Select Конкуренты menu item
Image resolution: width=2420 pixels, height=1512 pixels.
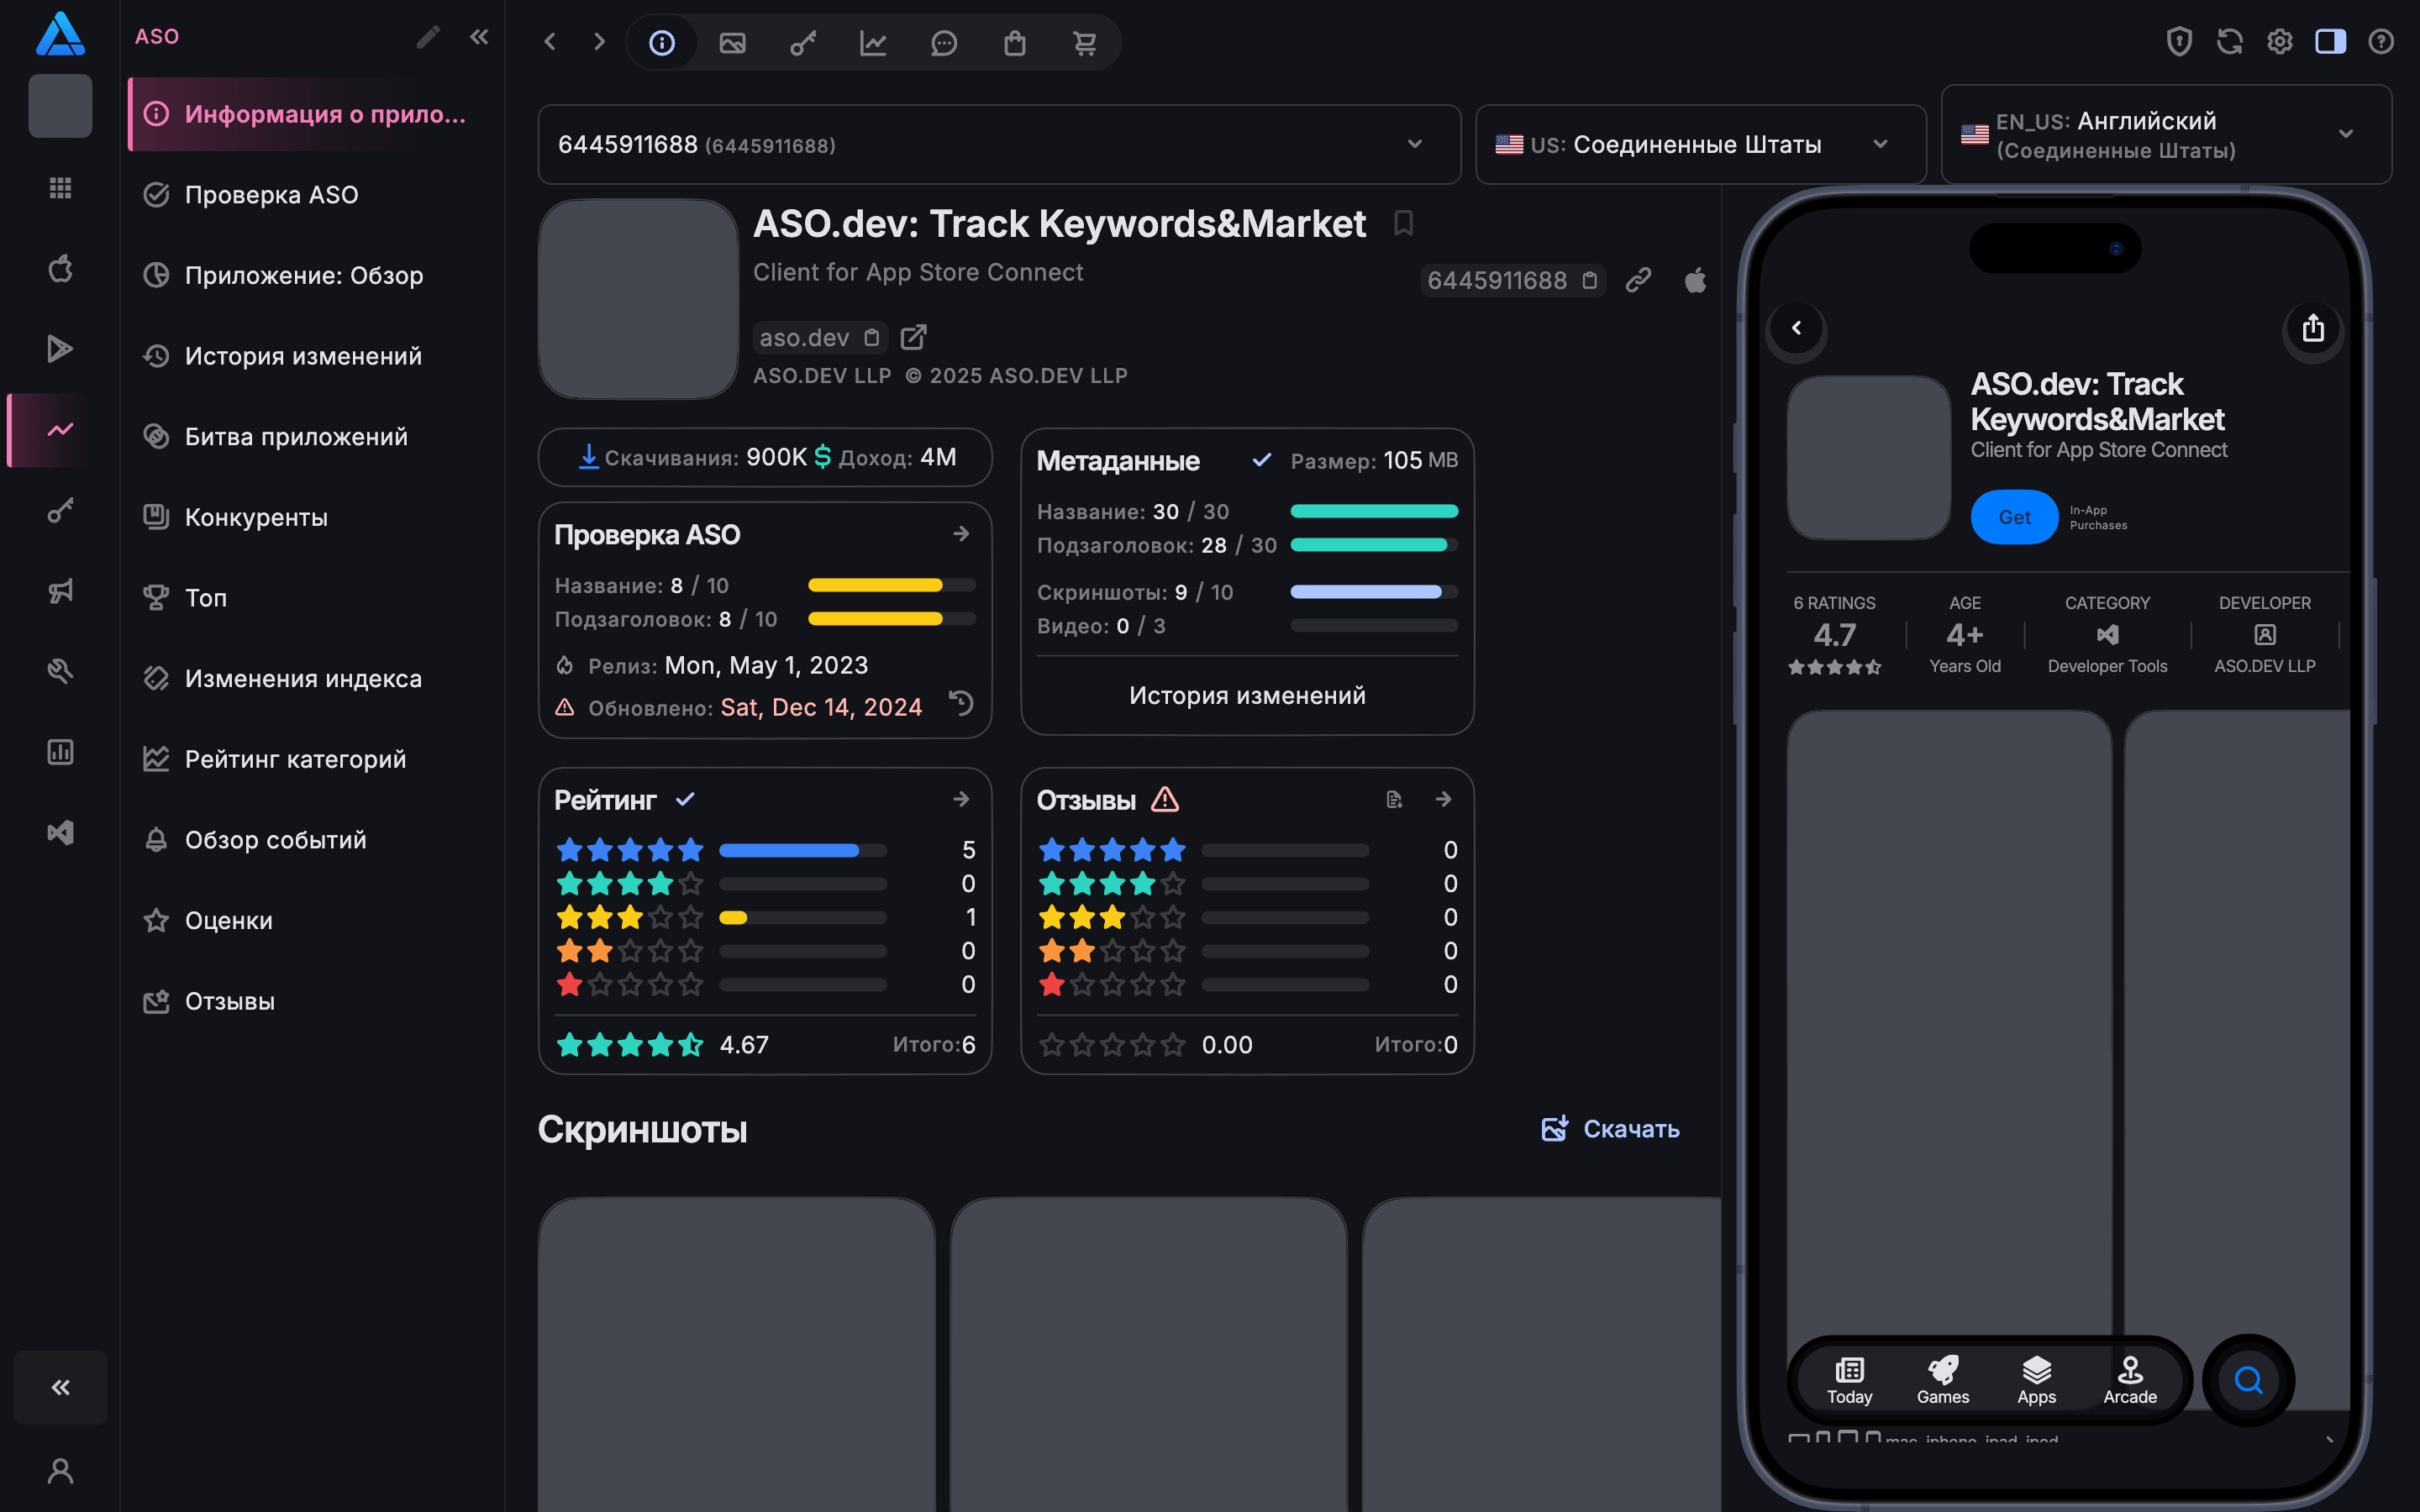(310, 517)
